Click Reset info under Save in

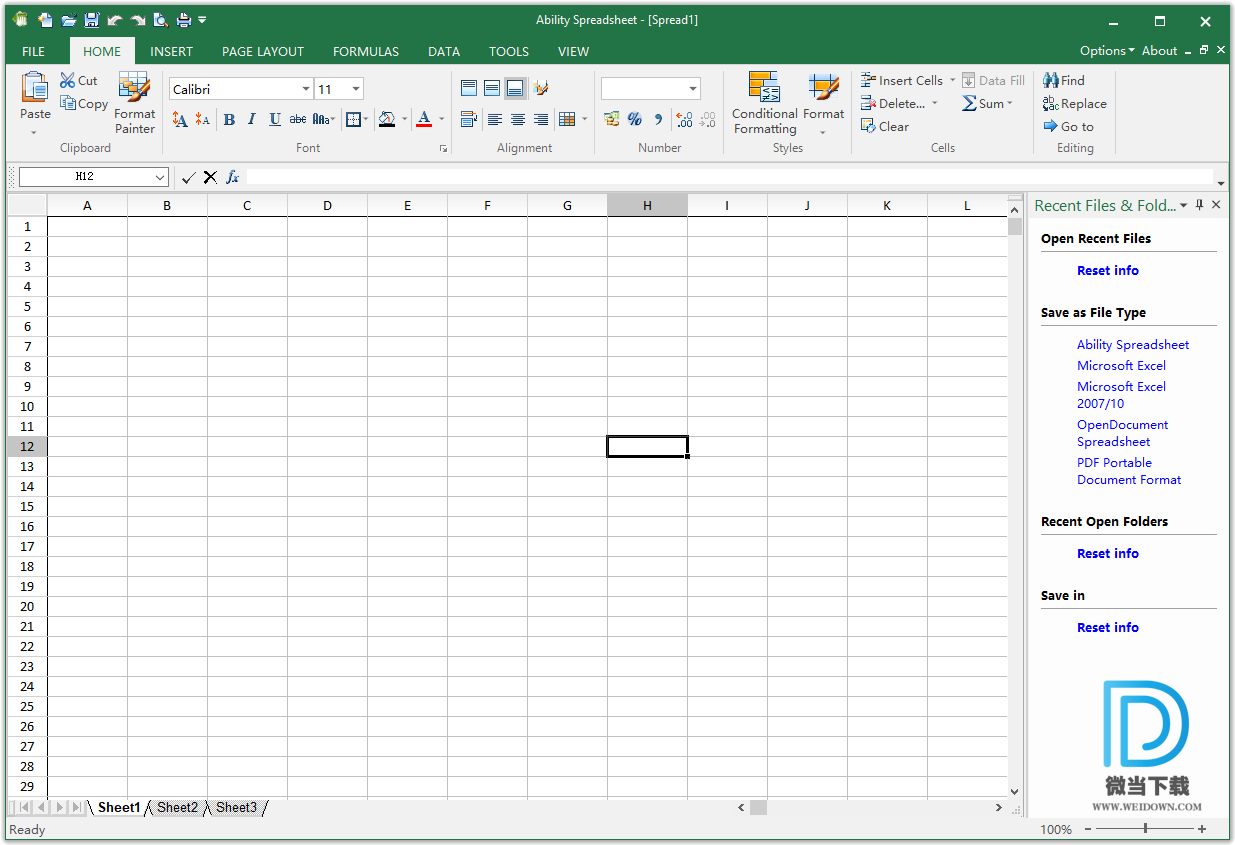(1107, 627)
